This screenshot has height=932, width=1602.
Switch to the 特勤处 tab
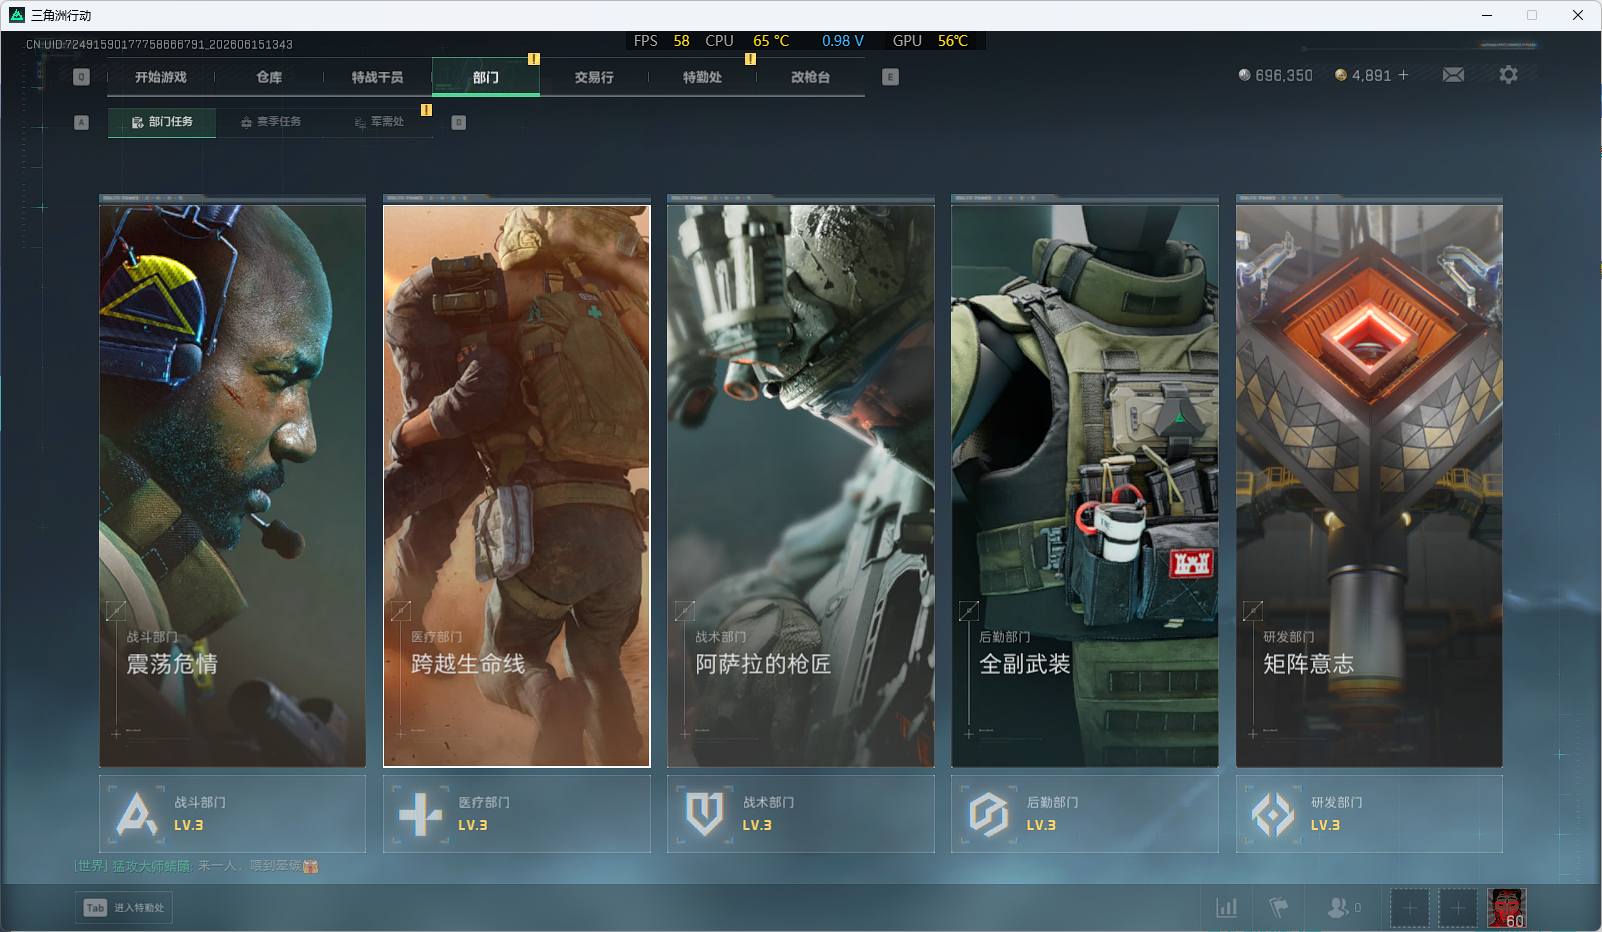tap(702, 77)
